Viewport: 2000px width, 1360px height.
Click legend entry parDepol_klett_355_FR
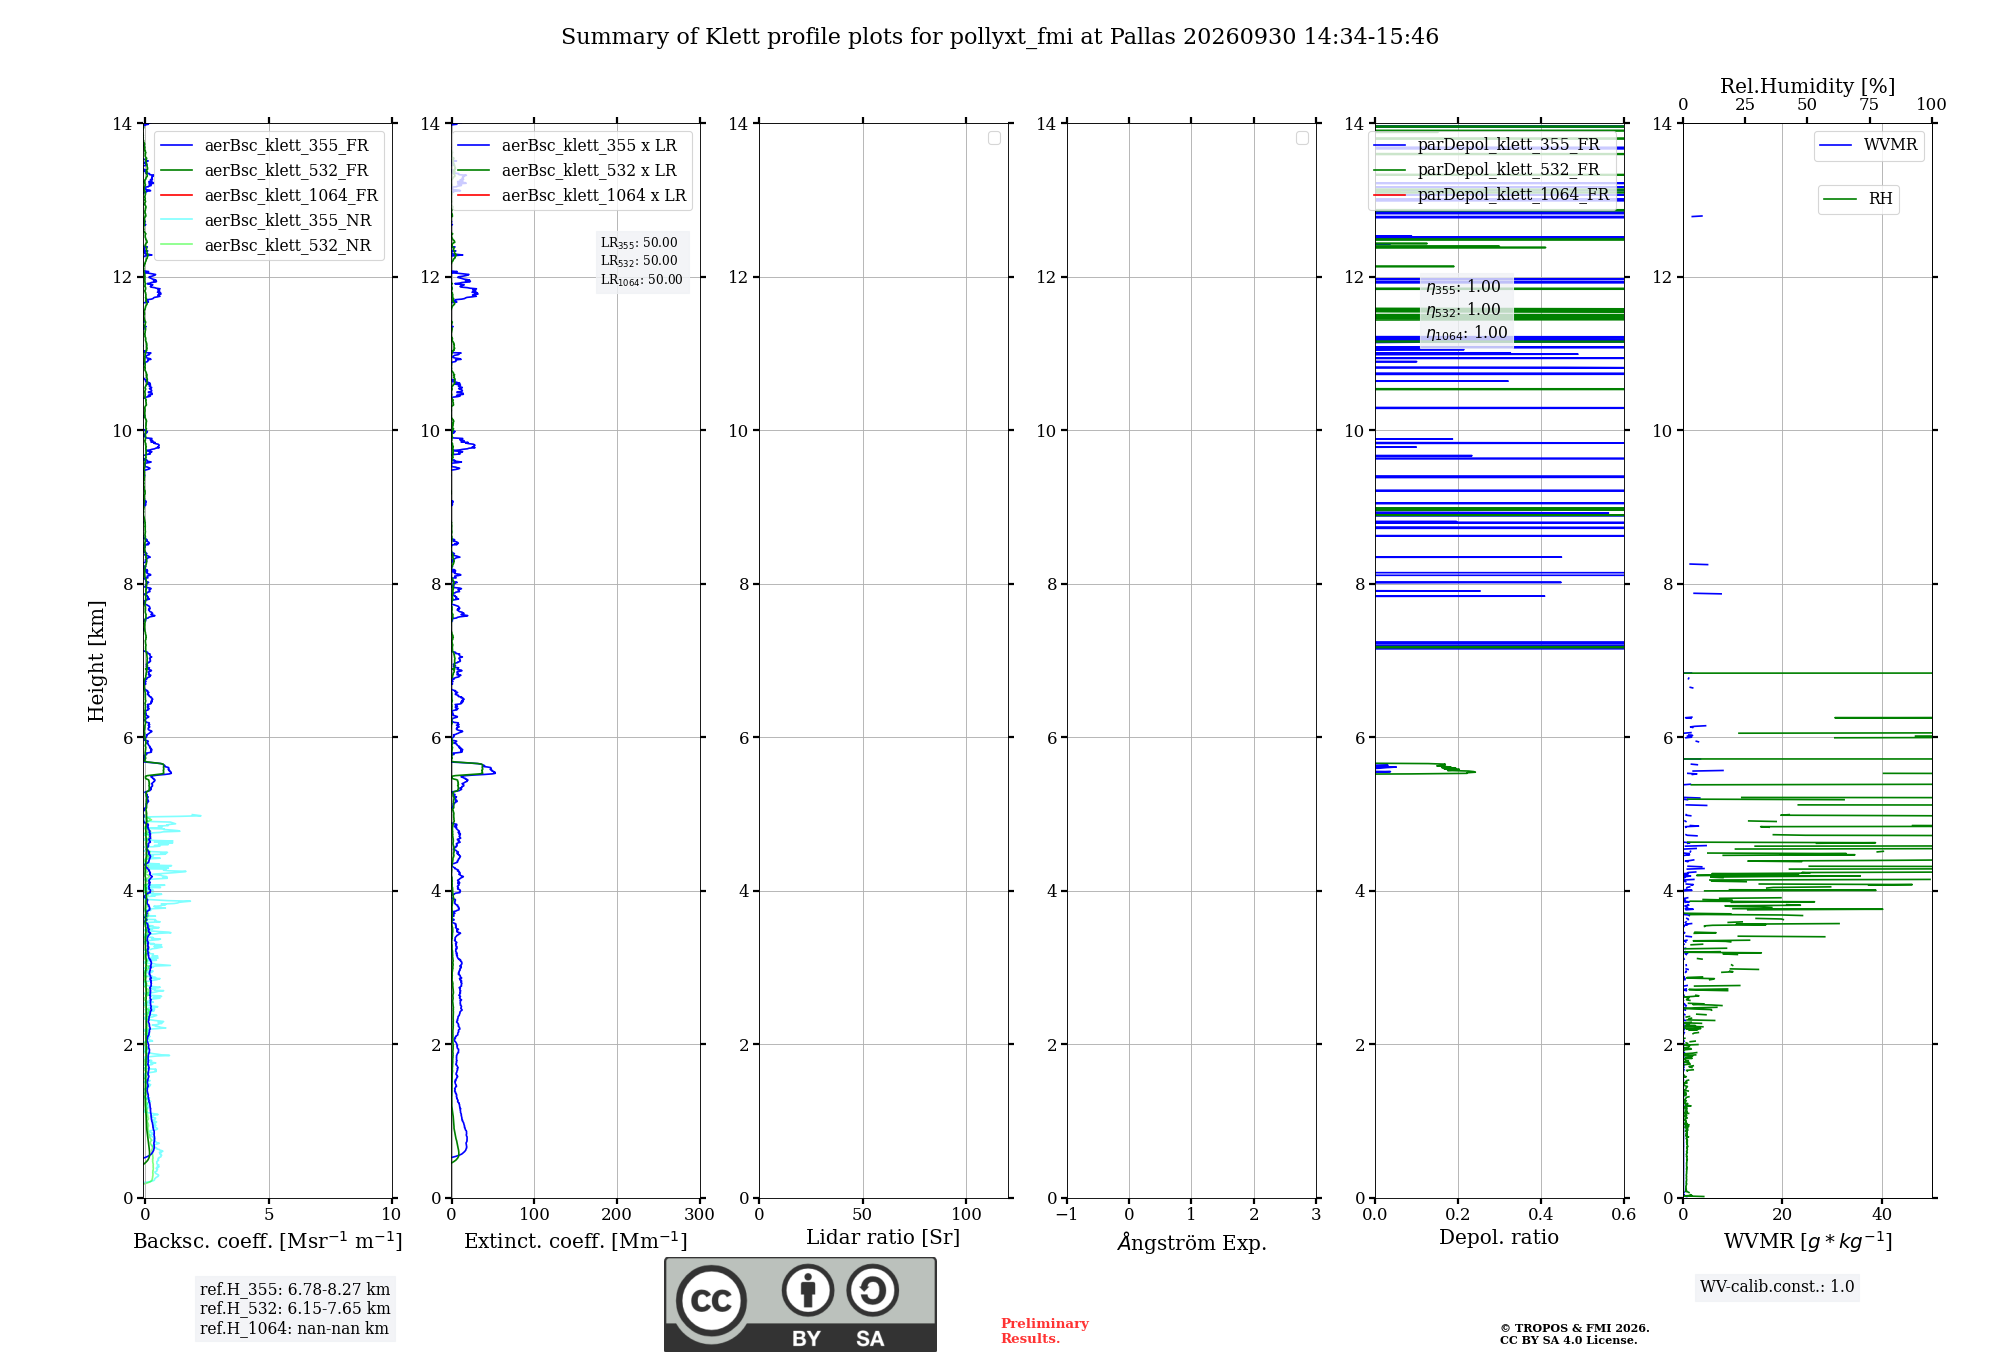click(1488, 144)
